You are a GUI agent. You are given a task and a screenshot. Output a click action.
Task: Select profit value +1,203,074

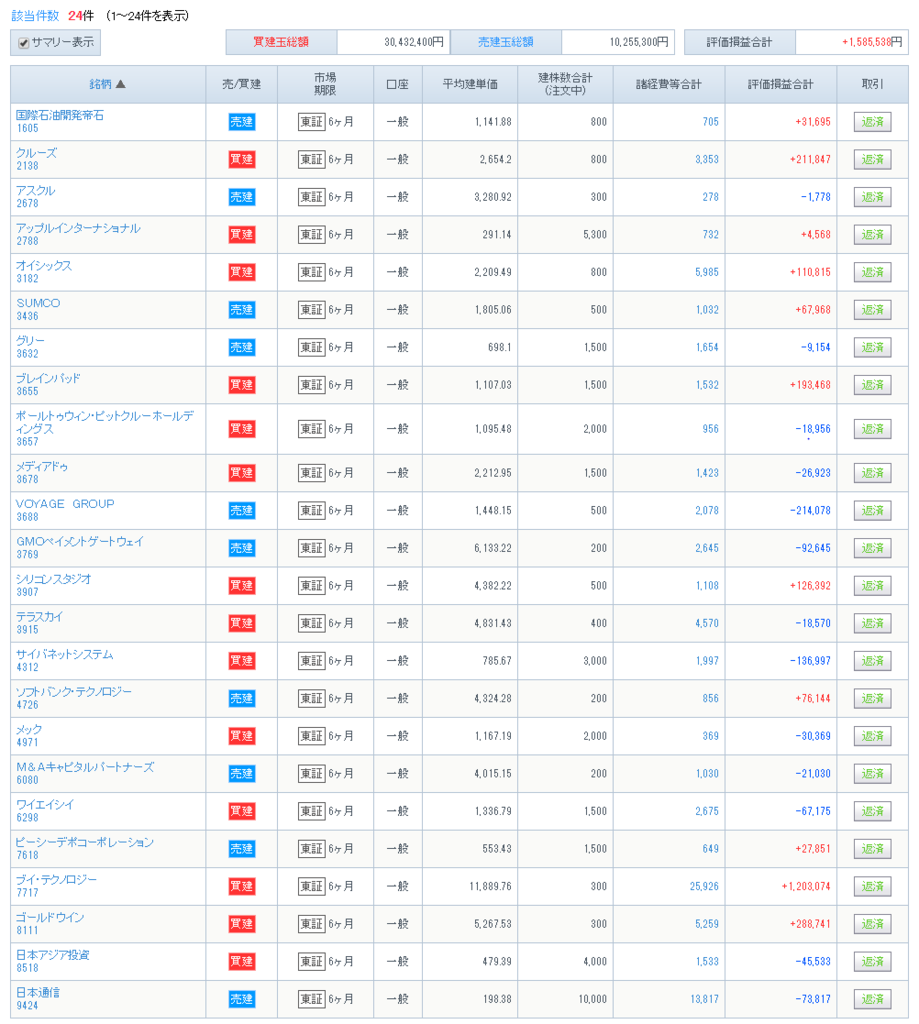pyautogui.click(x=806, y=886)
